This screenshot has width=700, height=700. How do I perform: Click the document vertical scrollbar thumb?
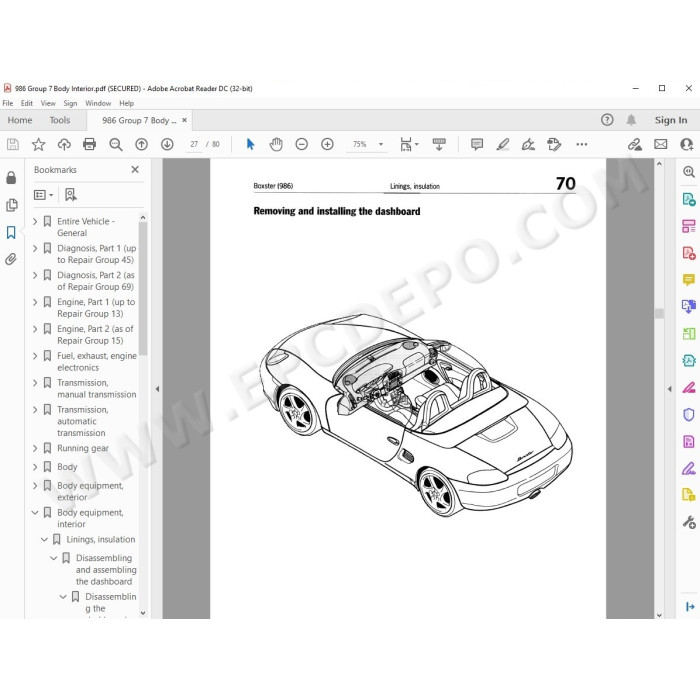(x=659, y=313)
